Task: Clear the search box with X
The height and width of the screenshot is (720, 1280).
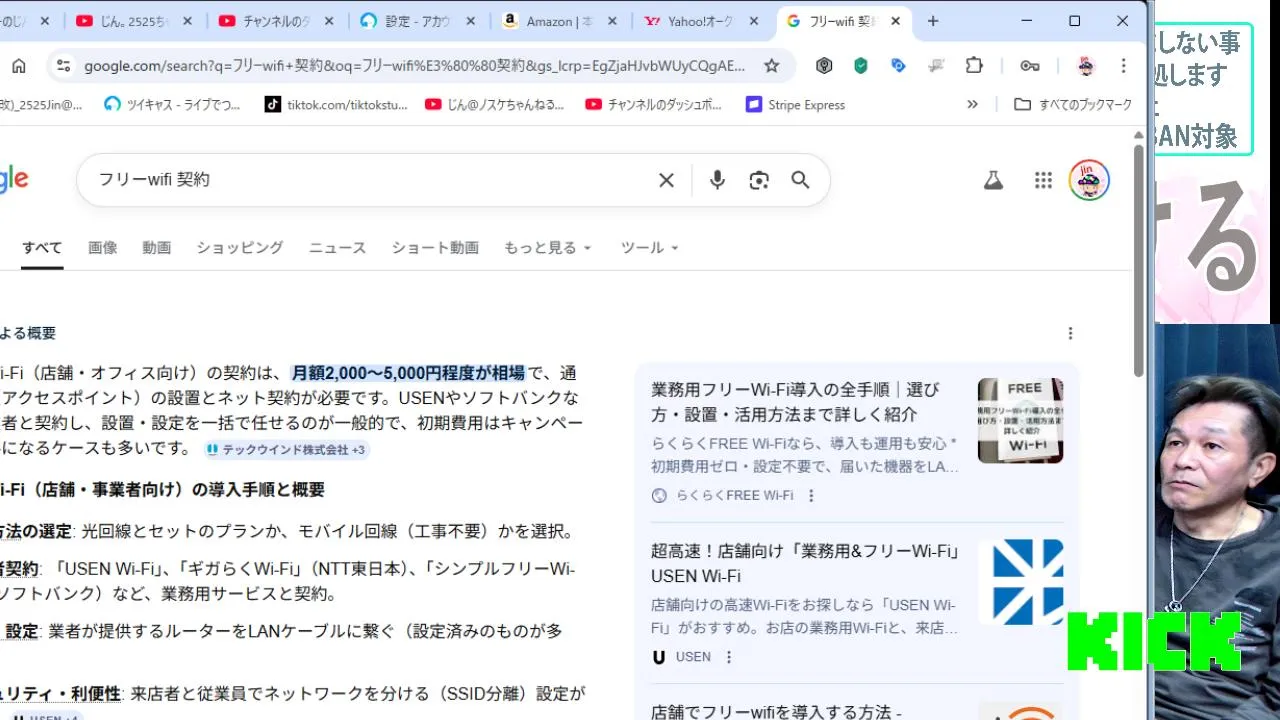Action: point(666,180)
